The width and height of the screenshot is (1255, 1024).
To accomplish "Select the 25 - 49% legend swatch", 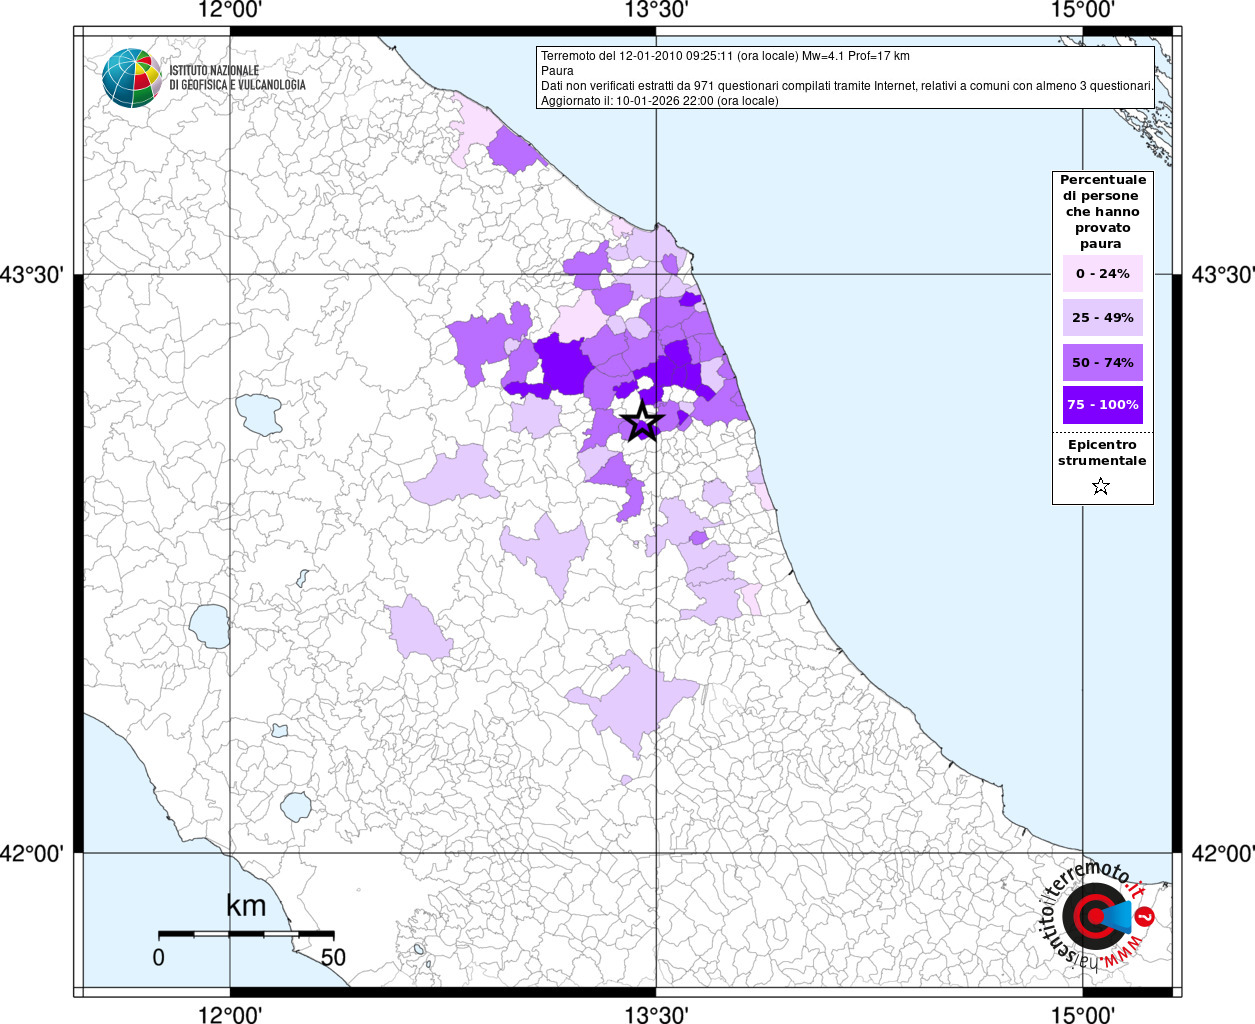I will tap(1102, 318).
